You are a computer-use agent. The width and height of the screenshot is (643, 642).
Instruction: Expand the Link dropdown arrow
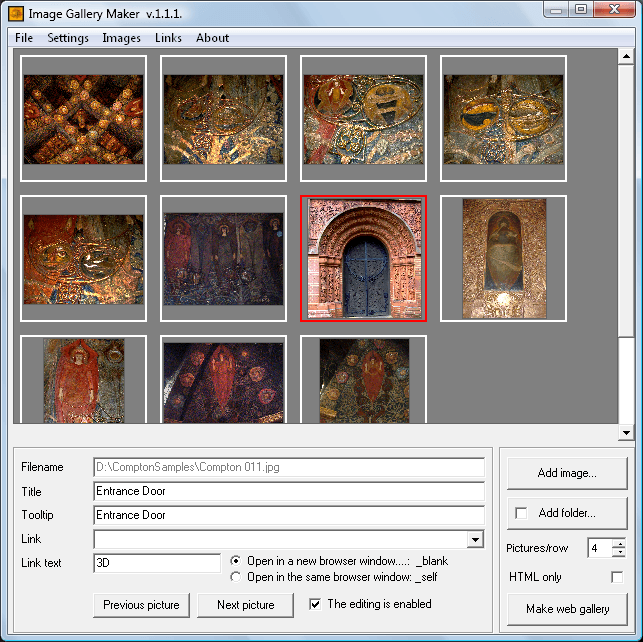point(475,540)
